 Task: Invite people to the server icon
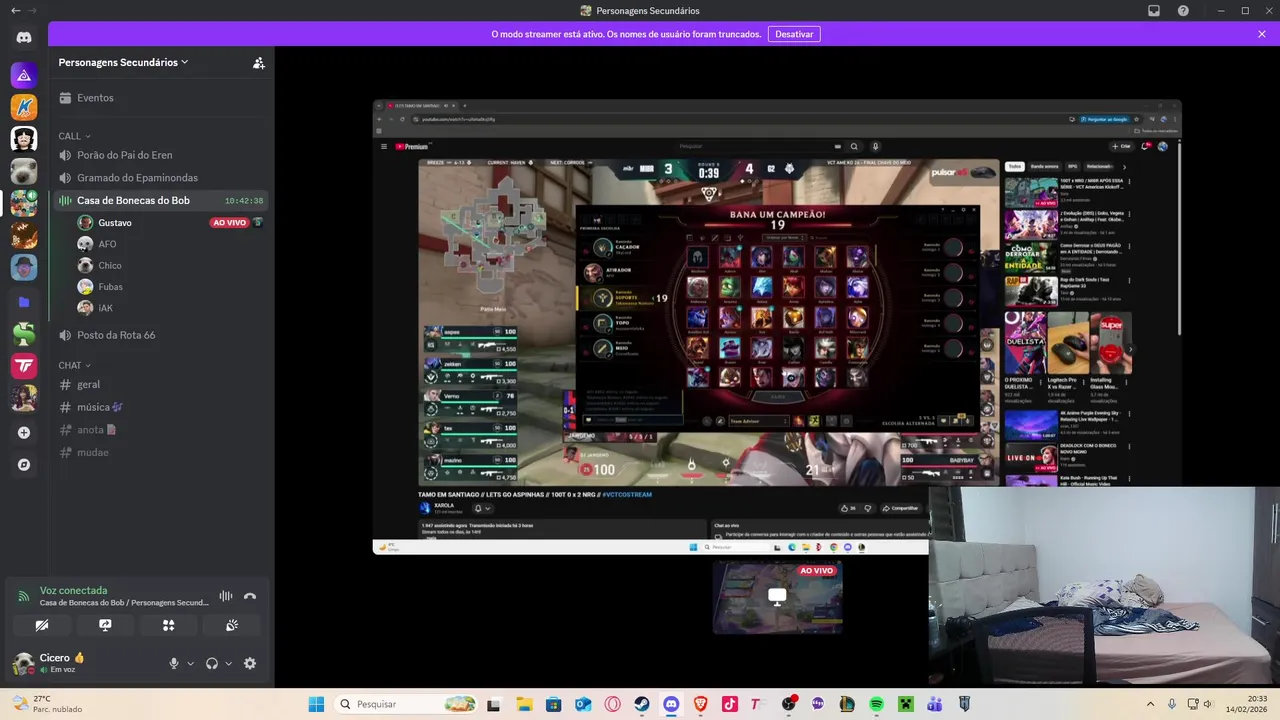259,62
